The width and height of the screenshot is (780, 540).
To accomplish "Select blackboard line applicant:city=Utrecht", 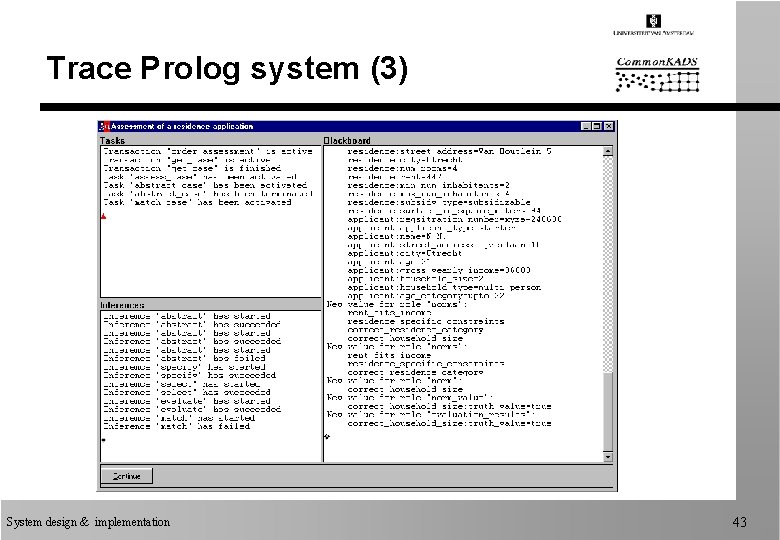I will click(404, 253).
